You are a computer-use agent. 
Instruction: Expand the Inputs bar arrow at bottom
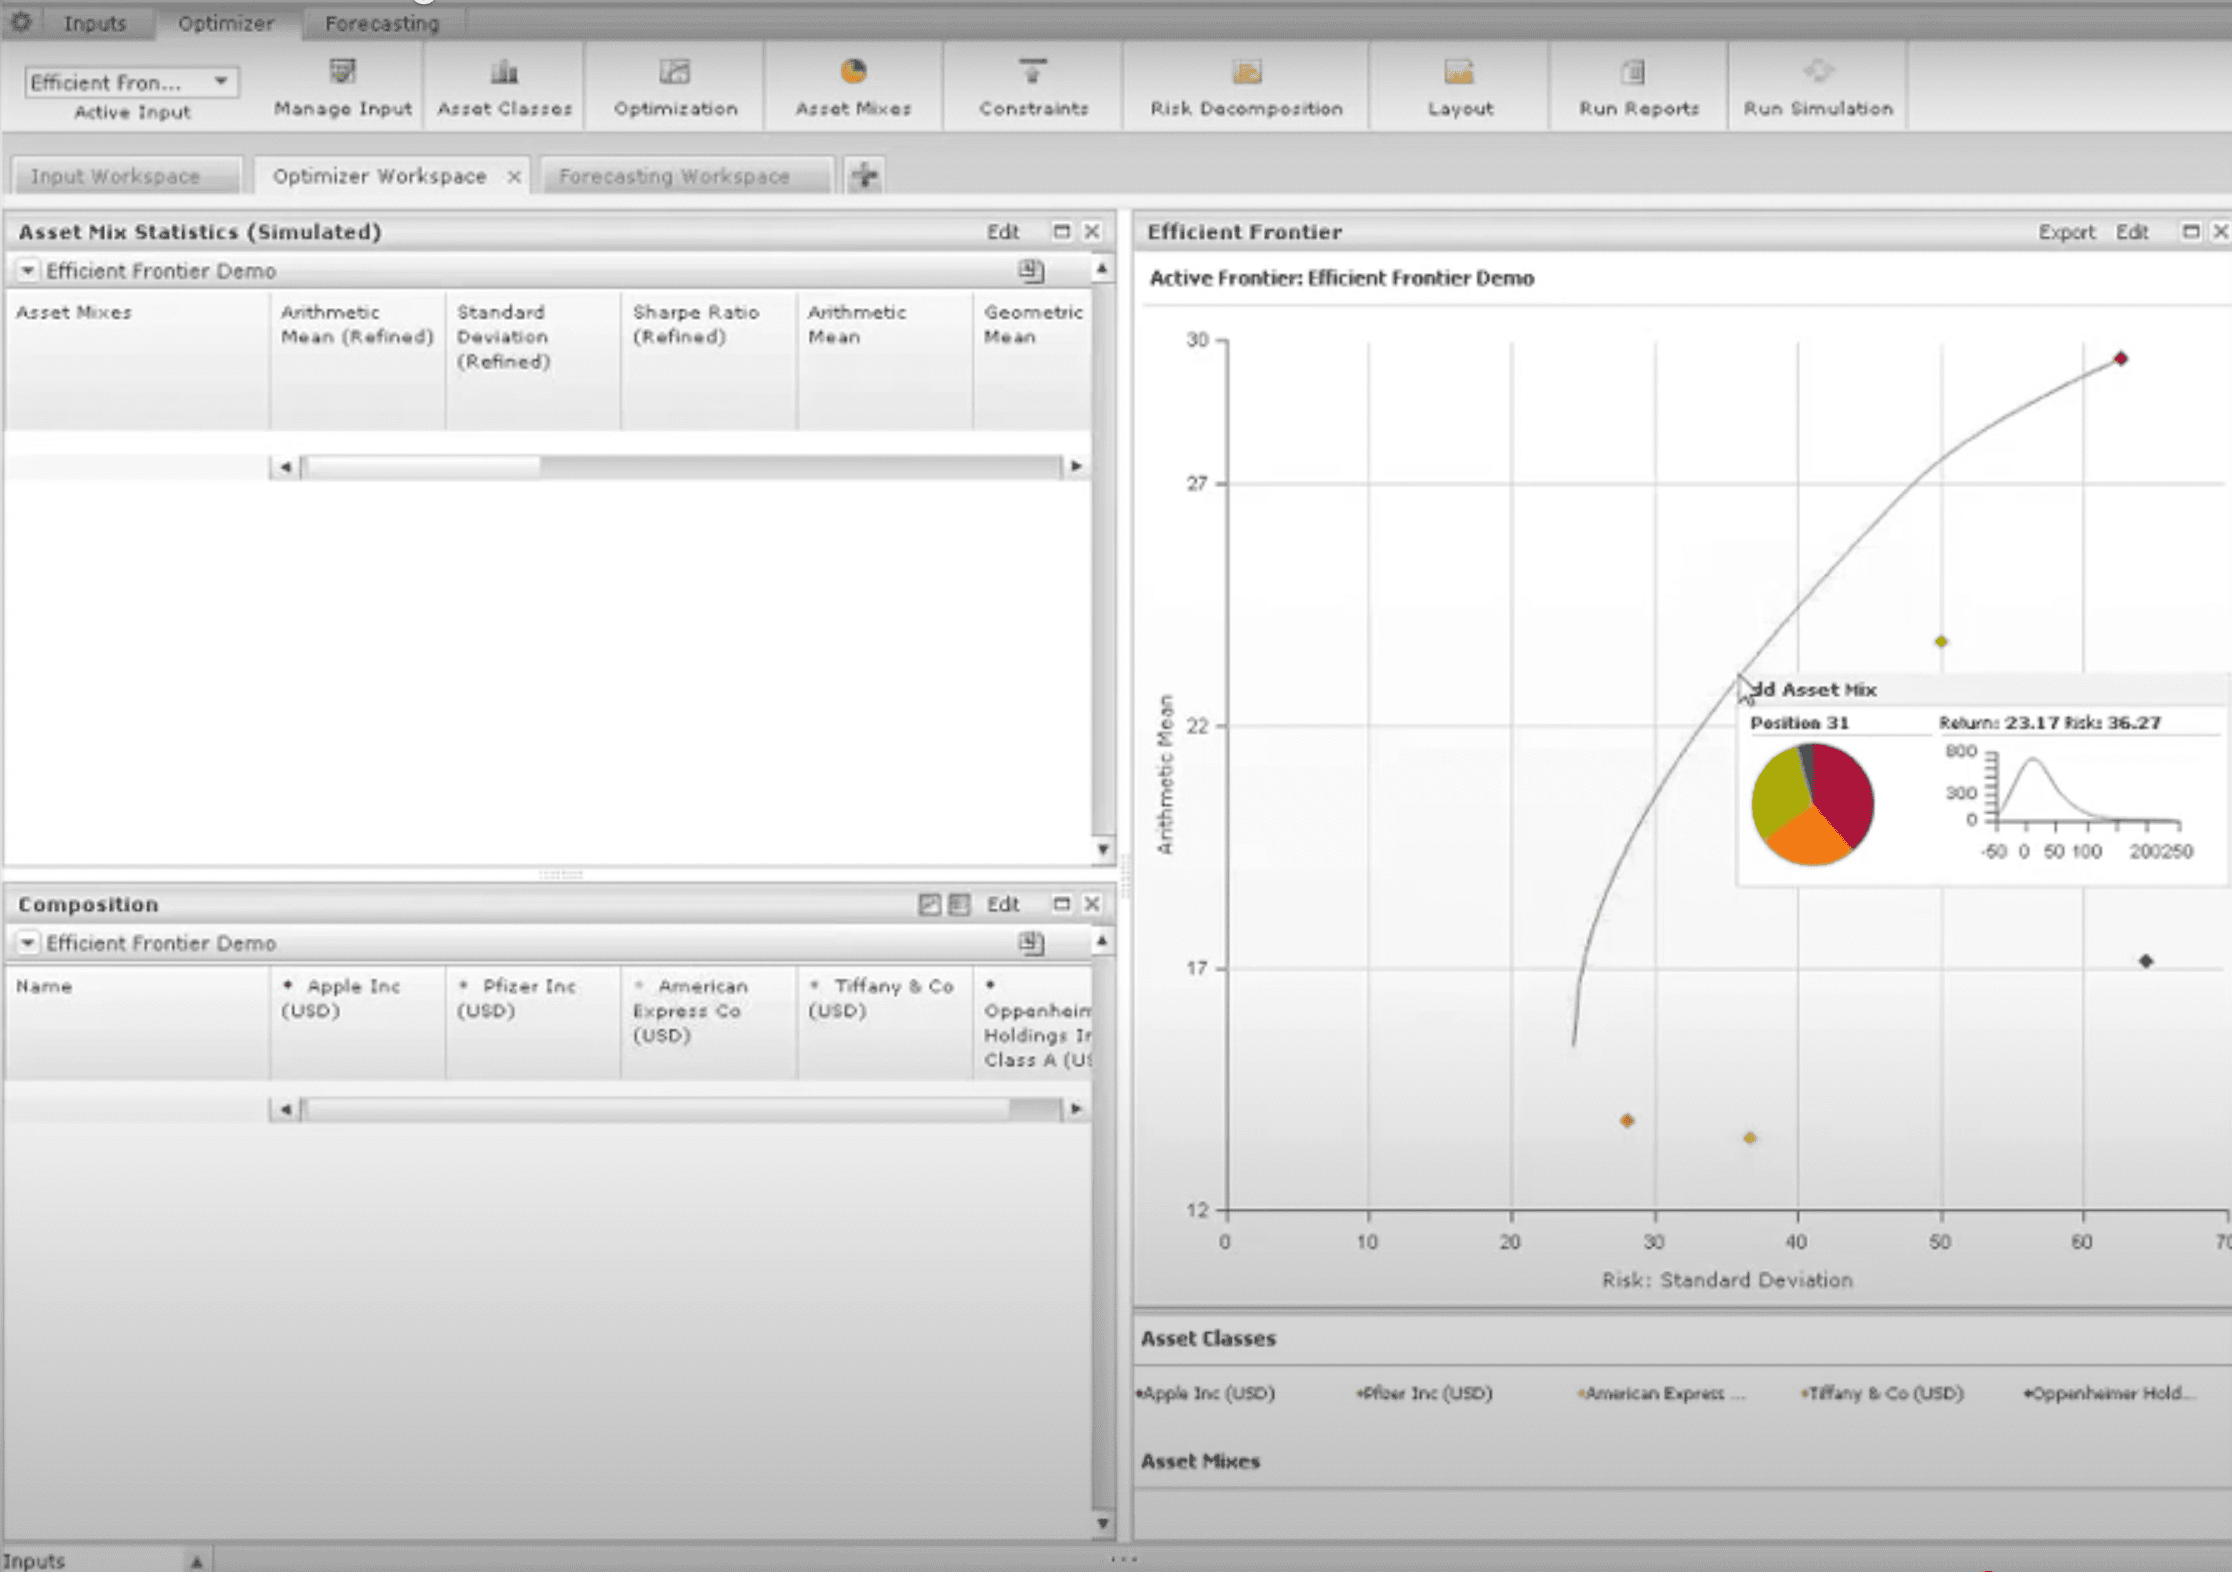pos(197,1561)
